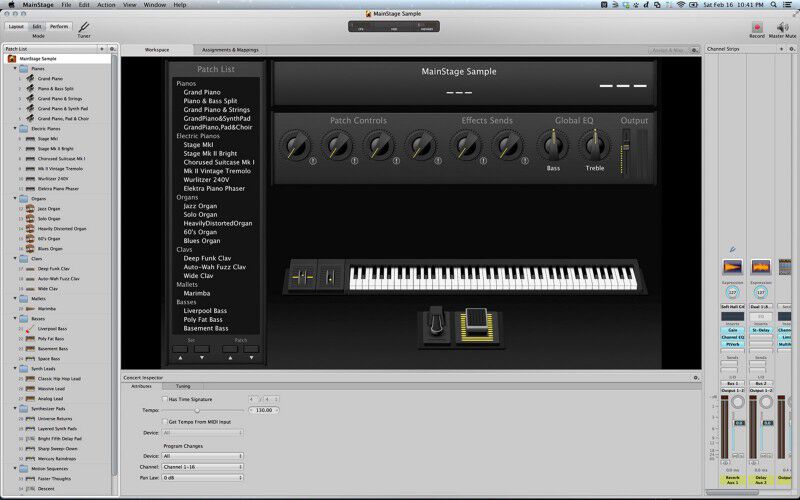Open the View menu
This screenshot has width=800, height=500.
coord(130,5)
